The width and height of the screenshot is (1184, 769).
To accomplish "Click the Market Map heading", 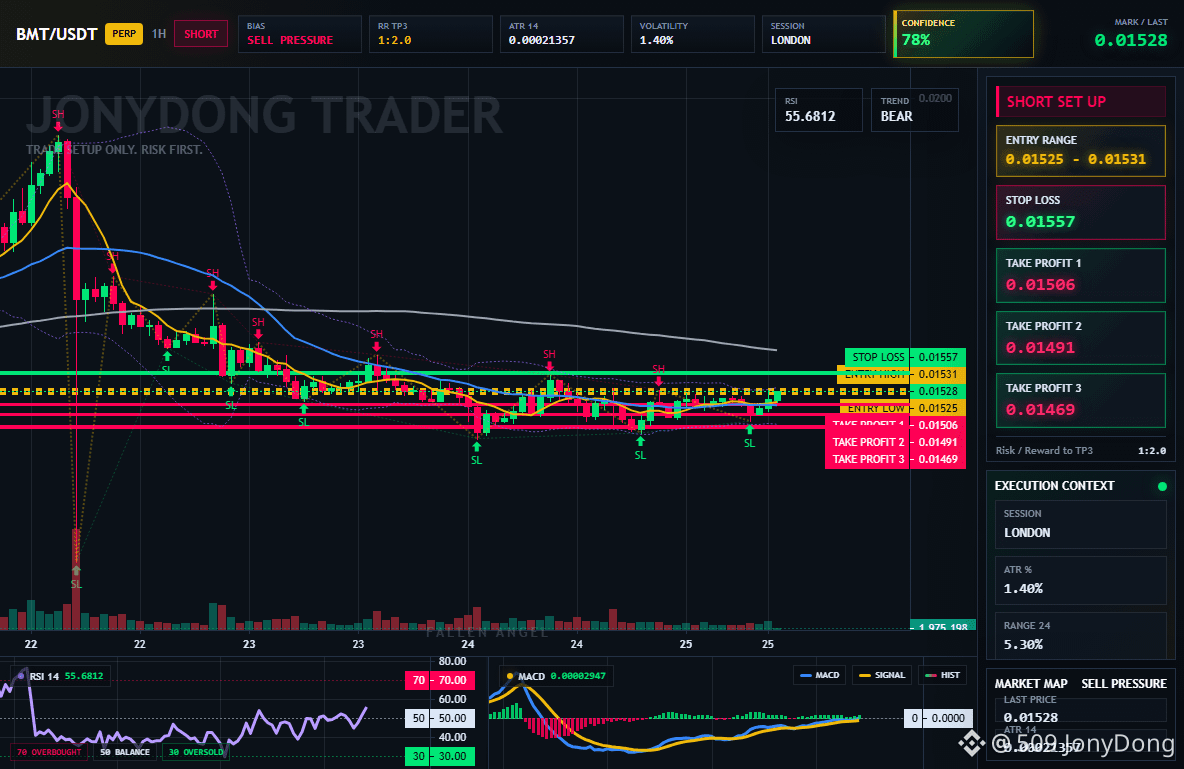I will coord(1031,684).
